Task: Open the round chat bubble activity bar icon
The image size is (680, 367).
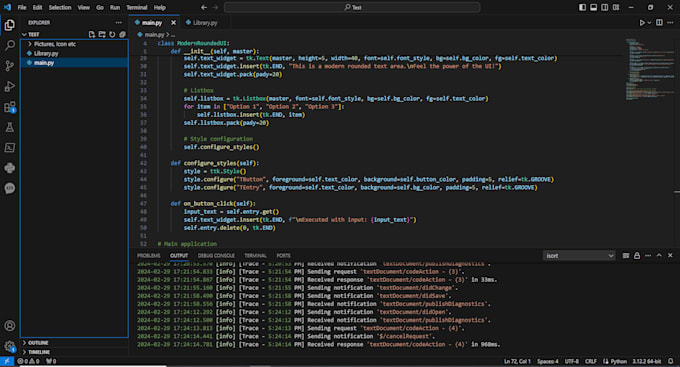Action: pos(10,188)
